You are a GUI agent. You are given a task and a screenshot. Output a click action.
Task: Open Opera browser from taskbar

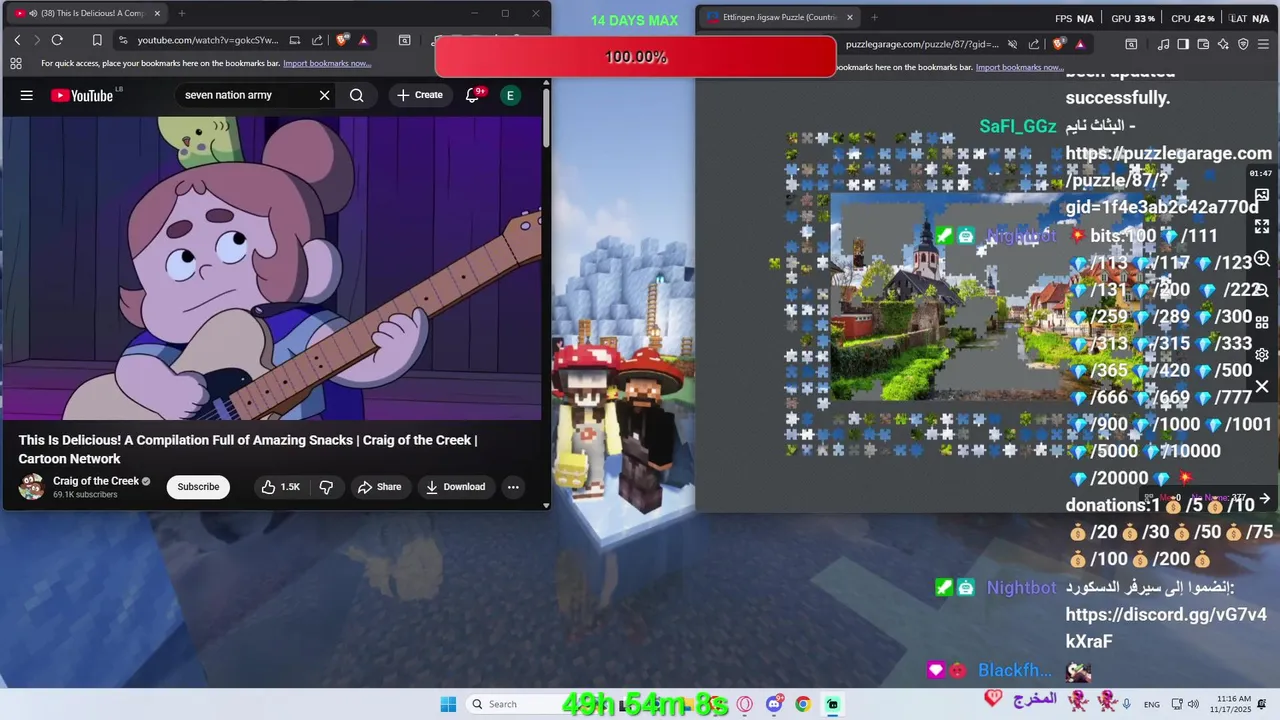click(x=744, y=704)
